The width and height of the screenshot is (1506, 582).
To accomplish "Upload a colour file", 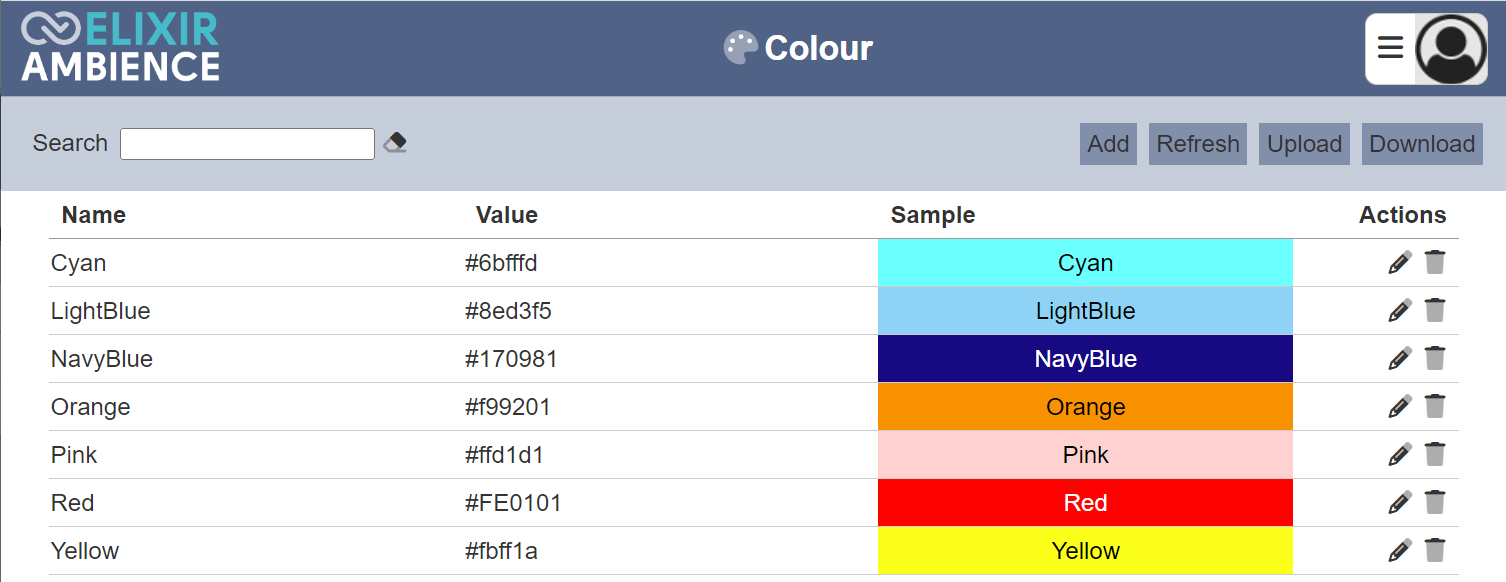I will tap(1304, 143).
